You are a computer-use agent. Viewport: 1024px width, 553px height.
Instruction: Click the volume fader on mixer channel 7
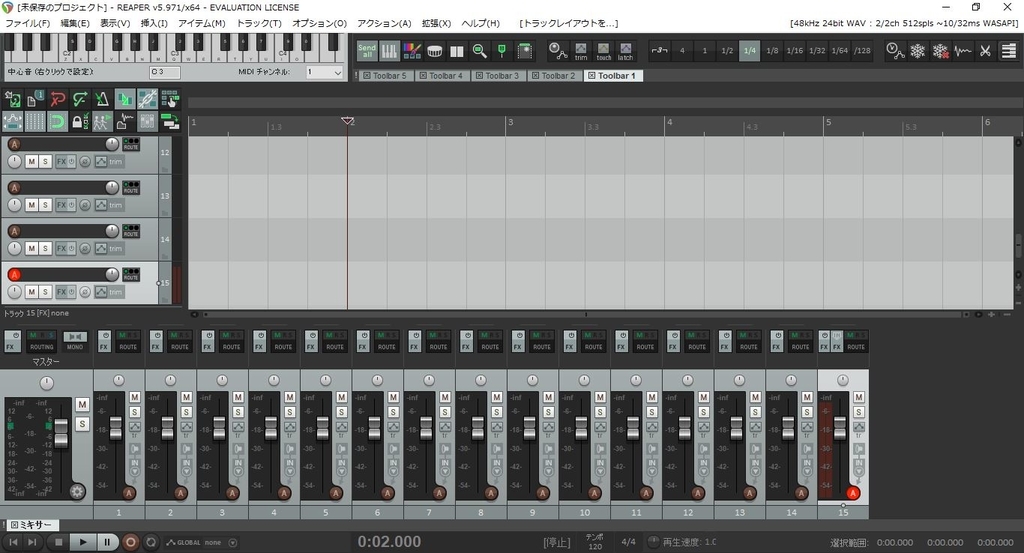pos(426,428)
